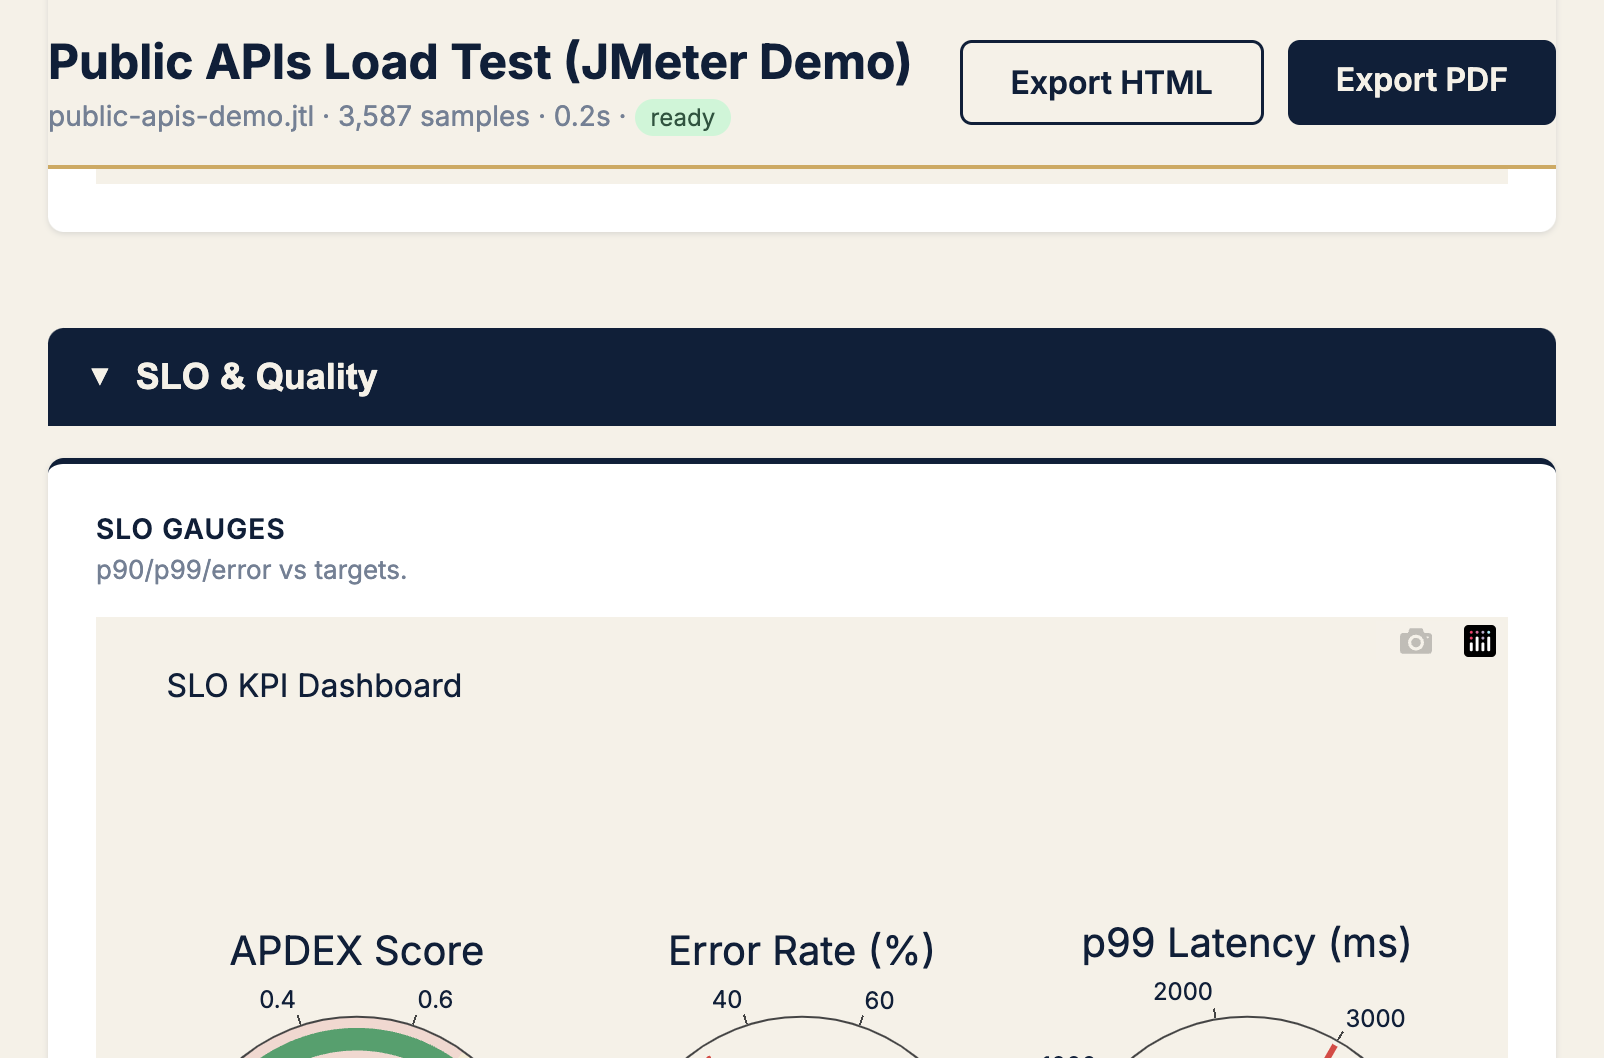Click the 0.6 tick on APDEX gauge
The height and width of the screenshot is (1058, 1604).
[x=435, y=999]
